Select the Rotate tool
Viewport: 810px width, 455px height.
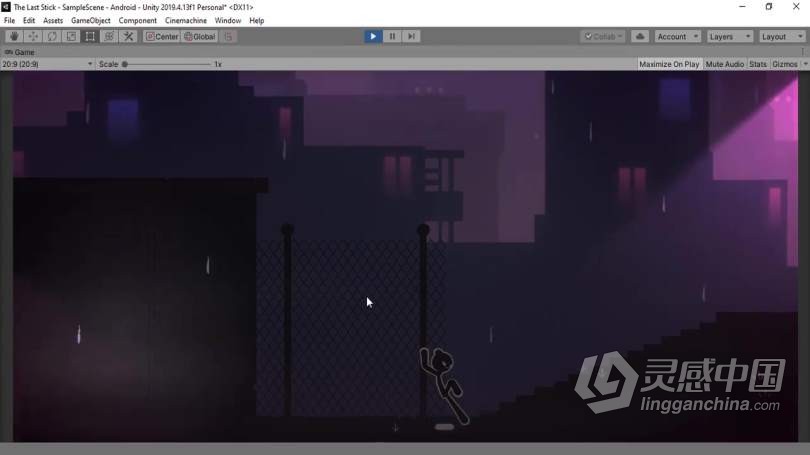(x=52, y=36)
